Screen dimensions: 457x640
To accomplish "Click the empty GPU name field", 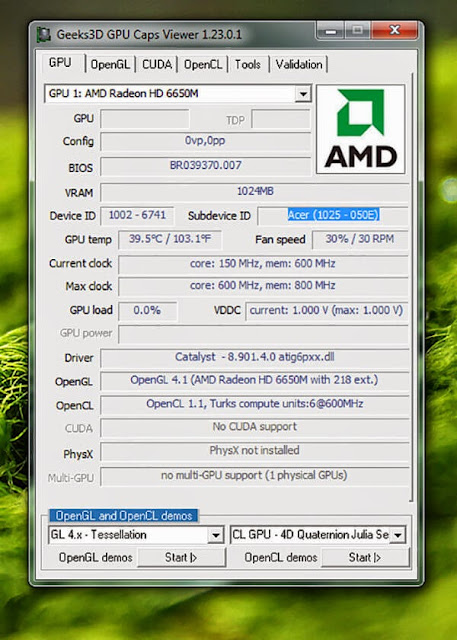I will [145, 119].
